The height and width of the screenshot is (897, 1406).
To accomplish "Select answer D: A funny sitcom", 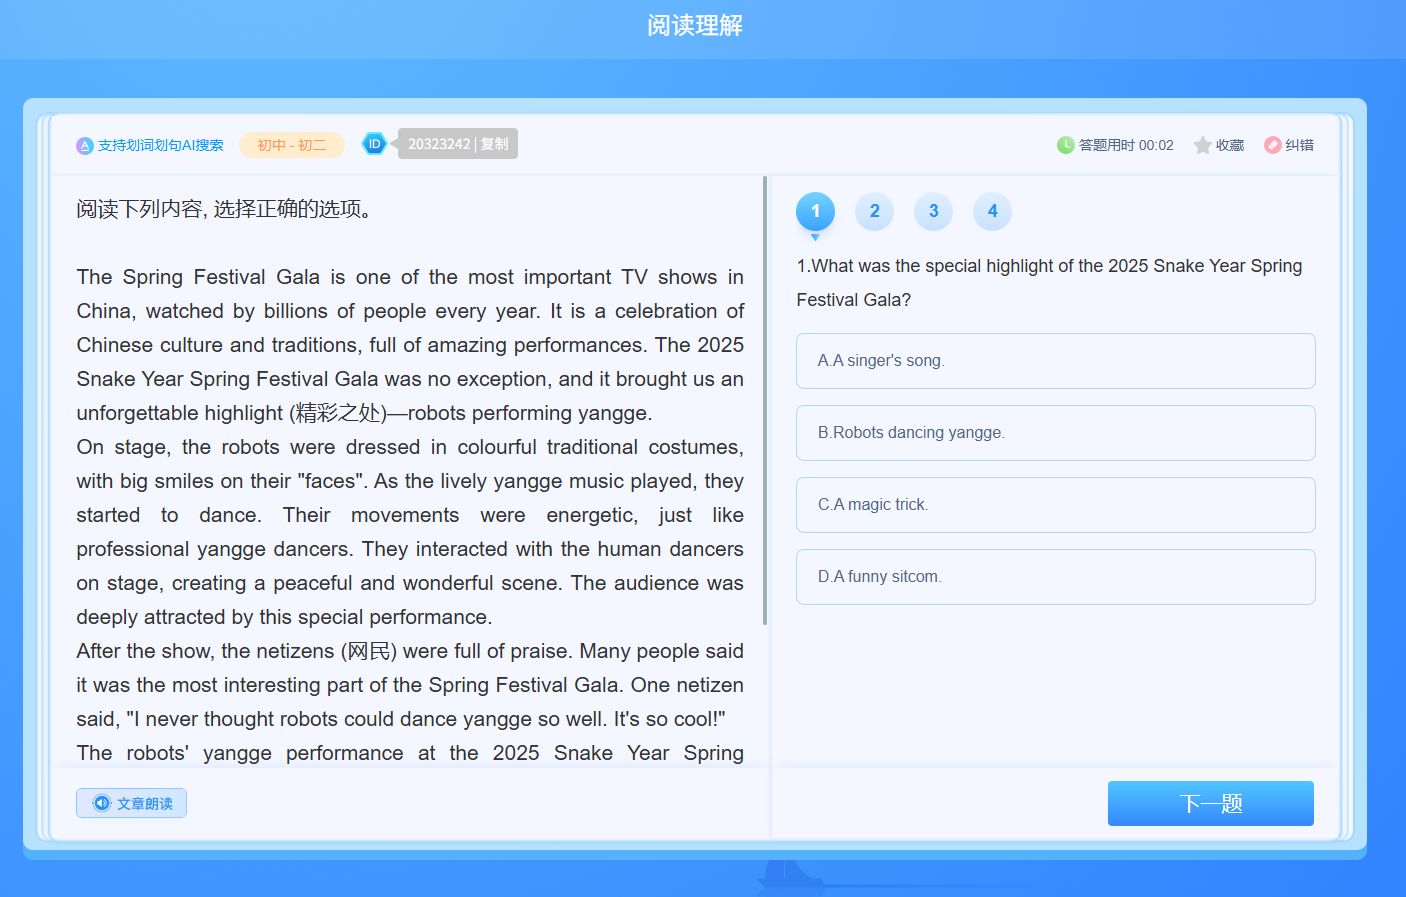I will click(1055, 577).
